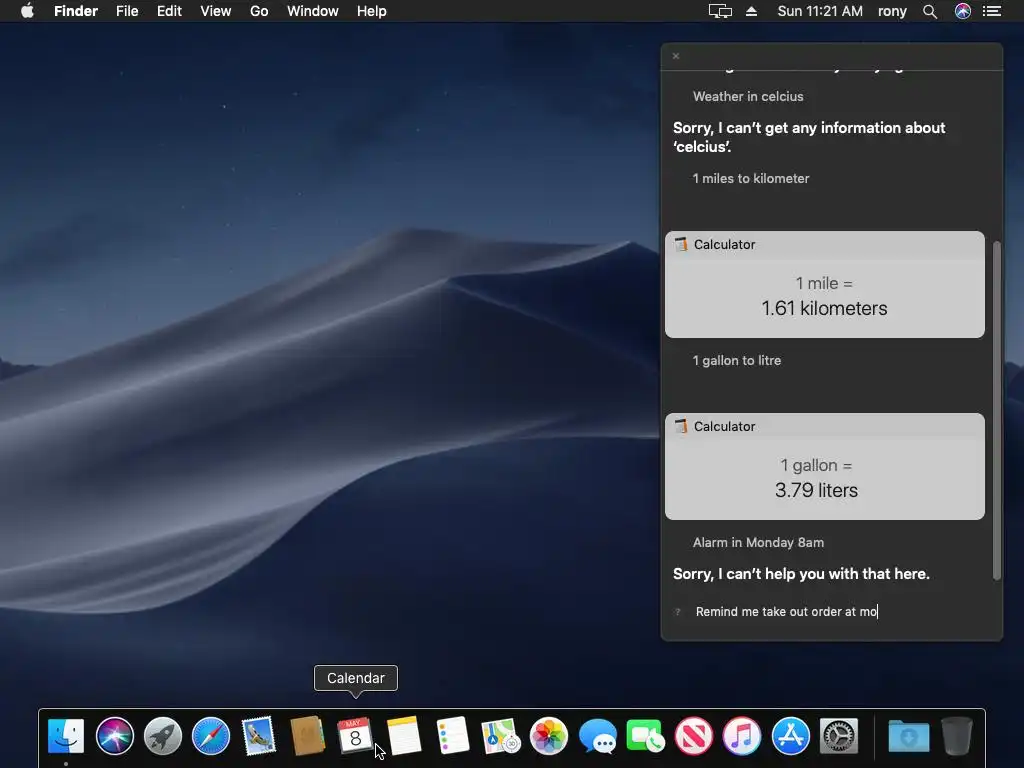Open Reminders icon in Dock
The width and height of the screenshot is (1024, 768).
point(452,736)
